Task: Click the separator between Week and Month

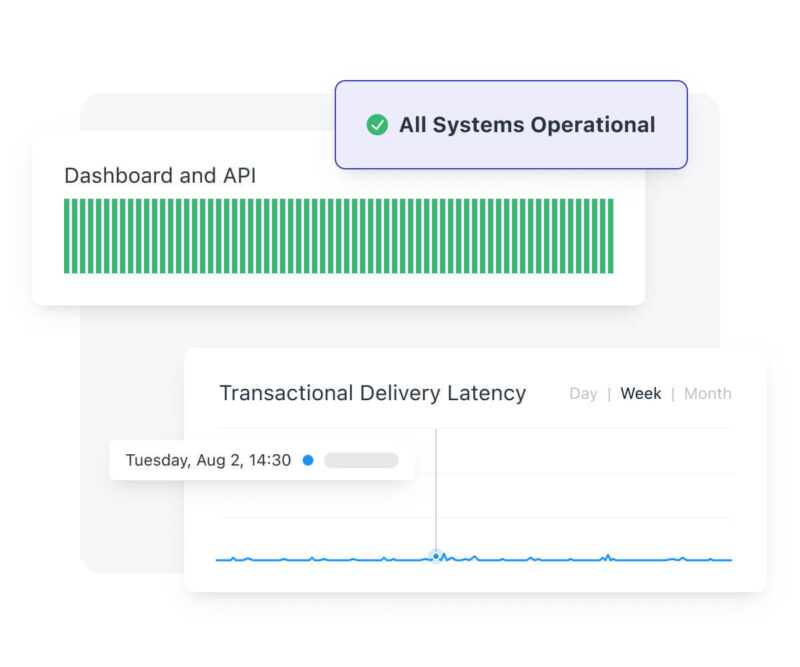Action: [x=672, y=394]
